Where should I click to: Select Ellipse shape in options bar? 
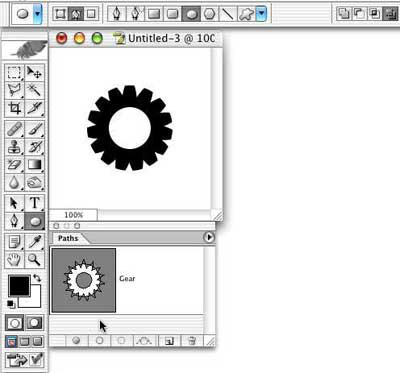pyautogui.click(x=191, y=14)
